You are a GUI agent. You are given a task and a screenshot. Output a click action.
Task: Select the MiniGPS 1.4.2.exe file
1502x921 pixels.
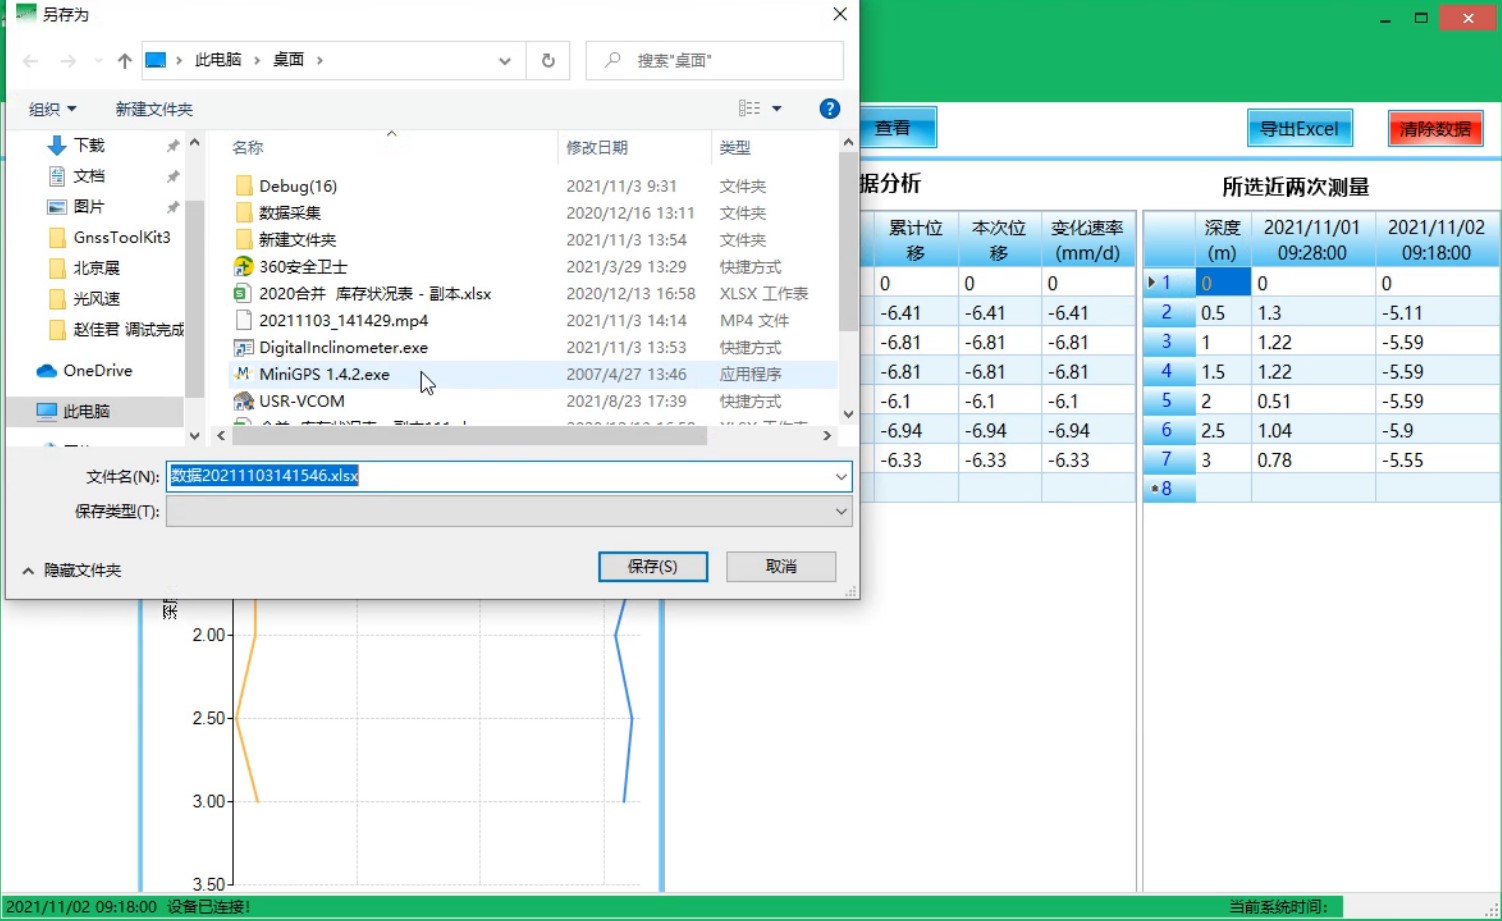click(x=324, y=374)
